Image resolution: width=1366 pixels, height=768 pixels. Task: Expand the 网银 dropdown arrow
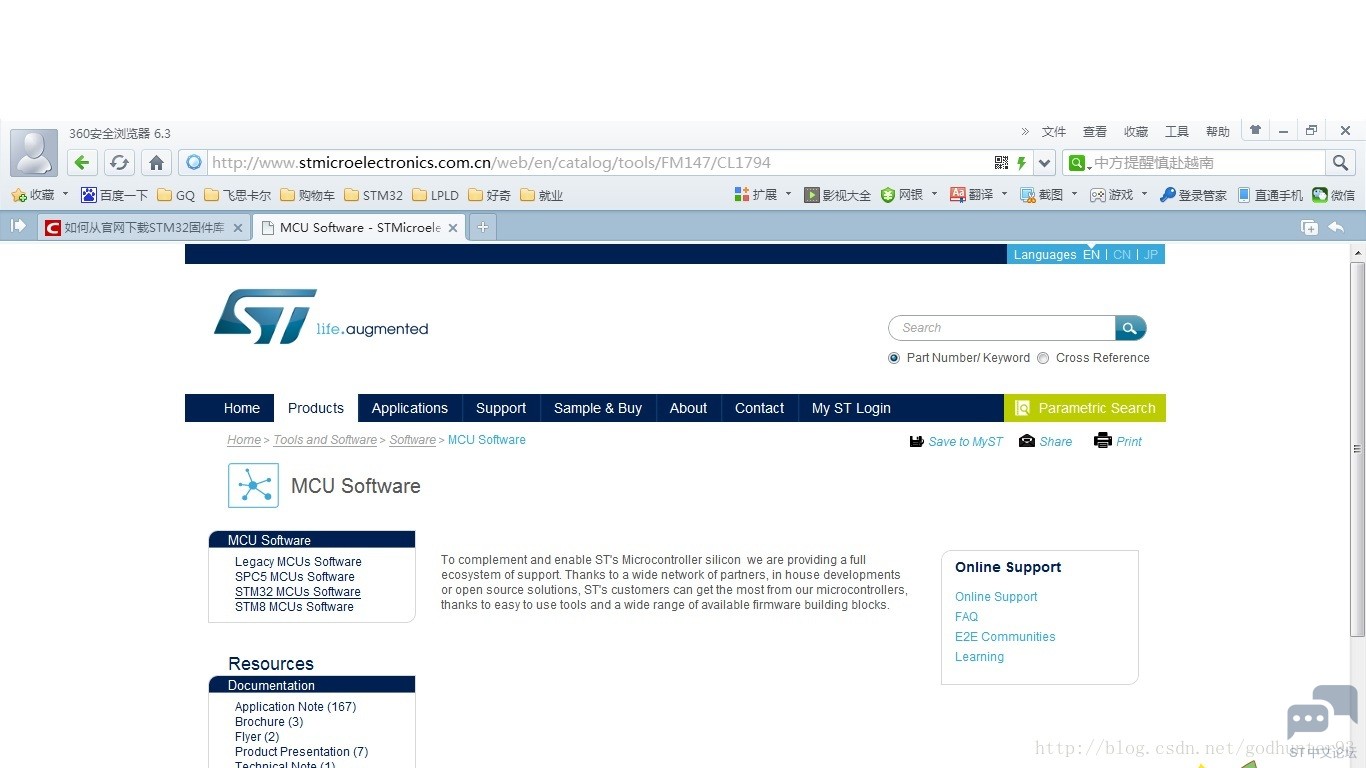point(934,194)
